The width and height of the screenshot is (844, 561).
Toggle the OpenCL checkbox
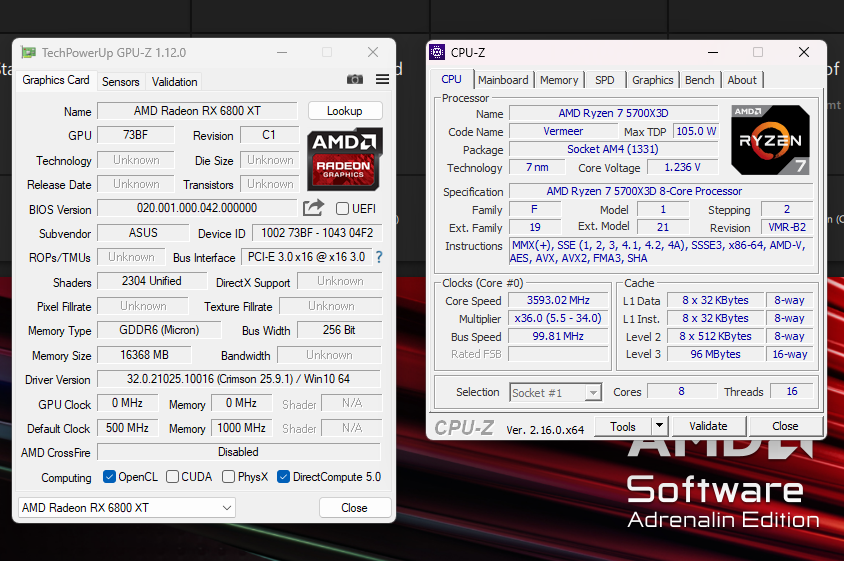(109, 476)
